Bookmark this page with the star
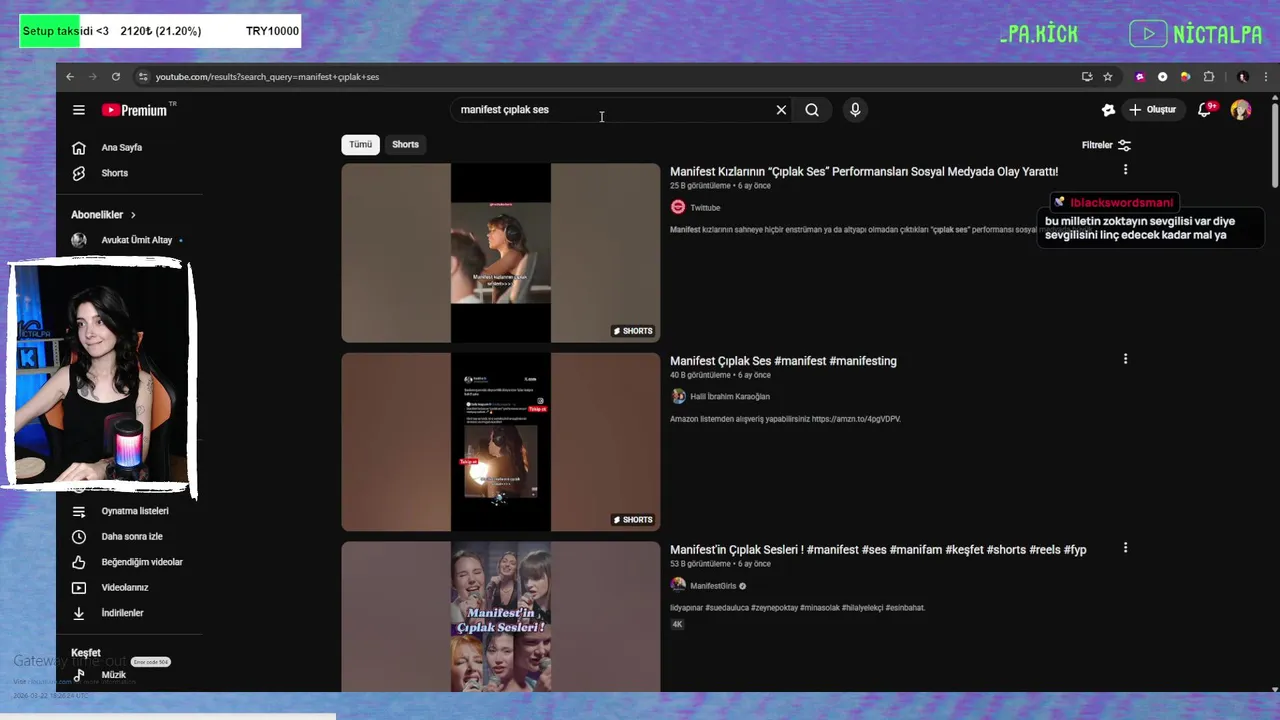Image resolution: width=1280 pixels, height=720 pixels. (1108, 77)
